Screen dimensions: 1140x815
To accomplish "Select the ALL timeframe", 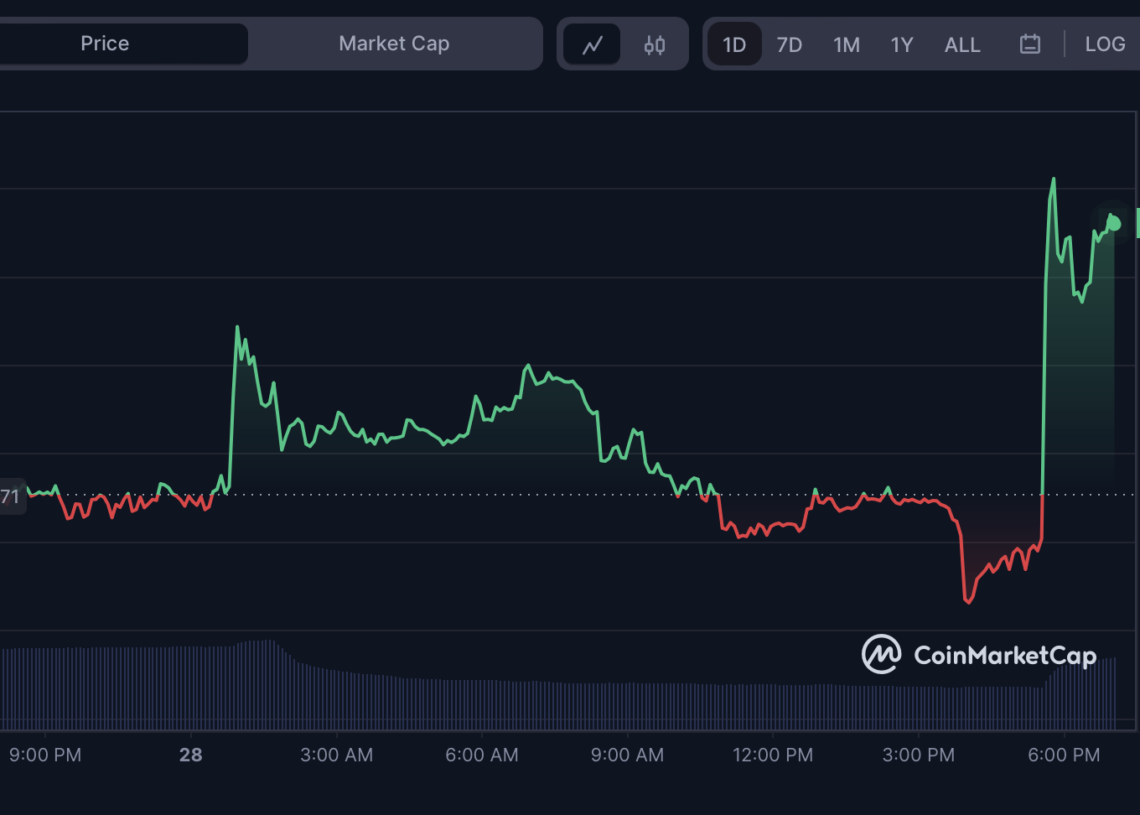I will point(961,44).
